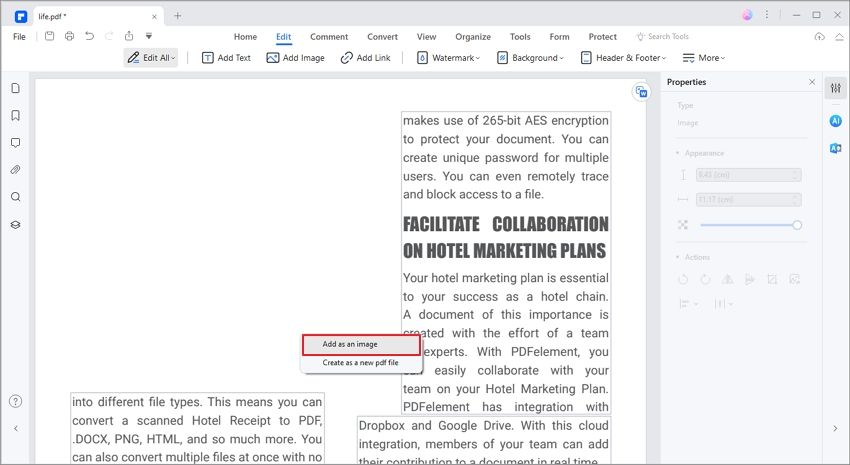Click the flip horizontal action icon
Viewport: 850px width, 465px height.
click(x=727, y=280)
